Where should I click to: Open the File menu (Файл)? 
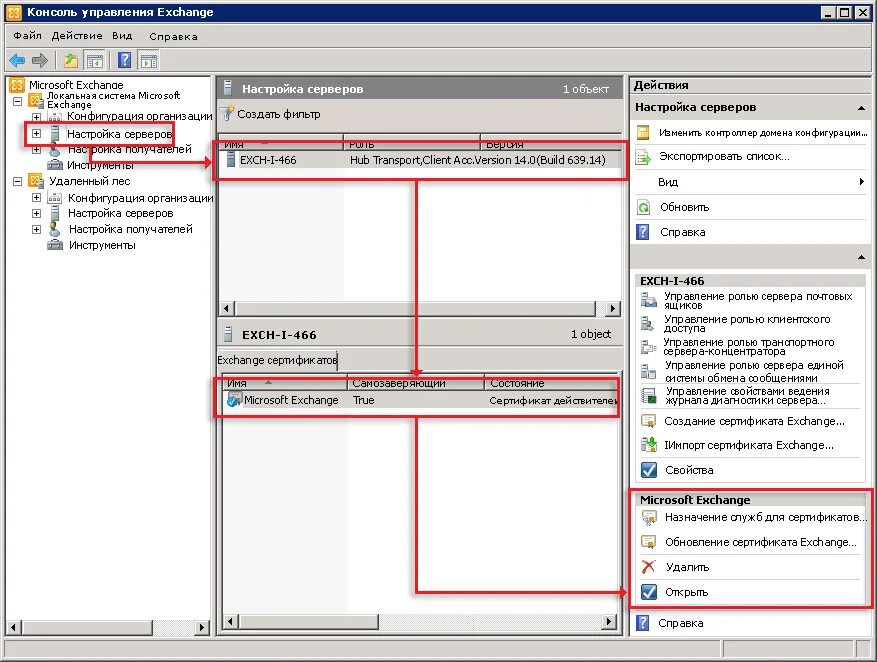(27, 36)
